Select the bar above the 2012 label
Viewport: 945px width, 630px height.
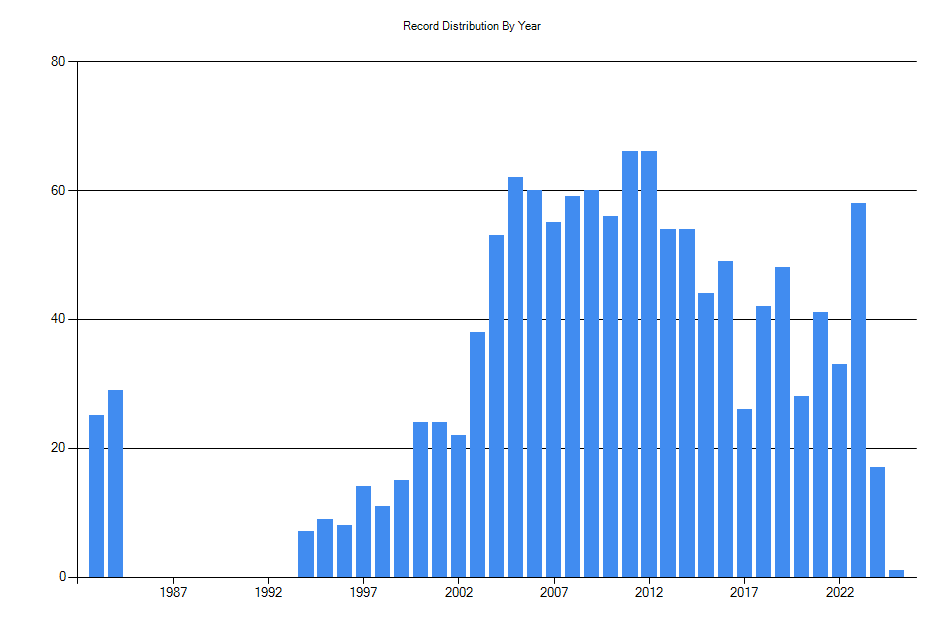[x=649, y=364]
